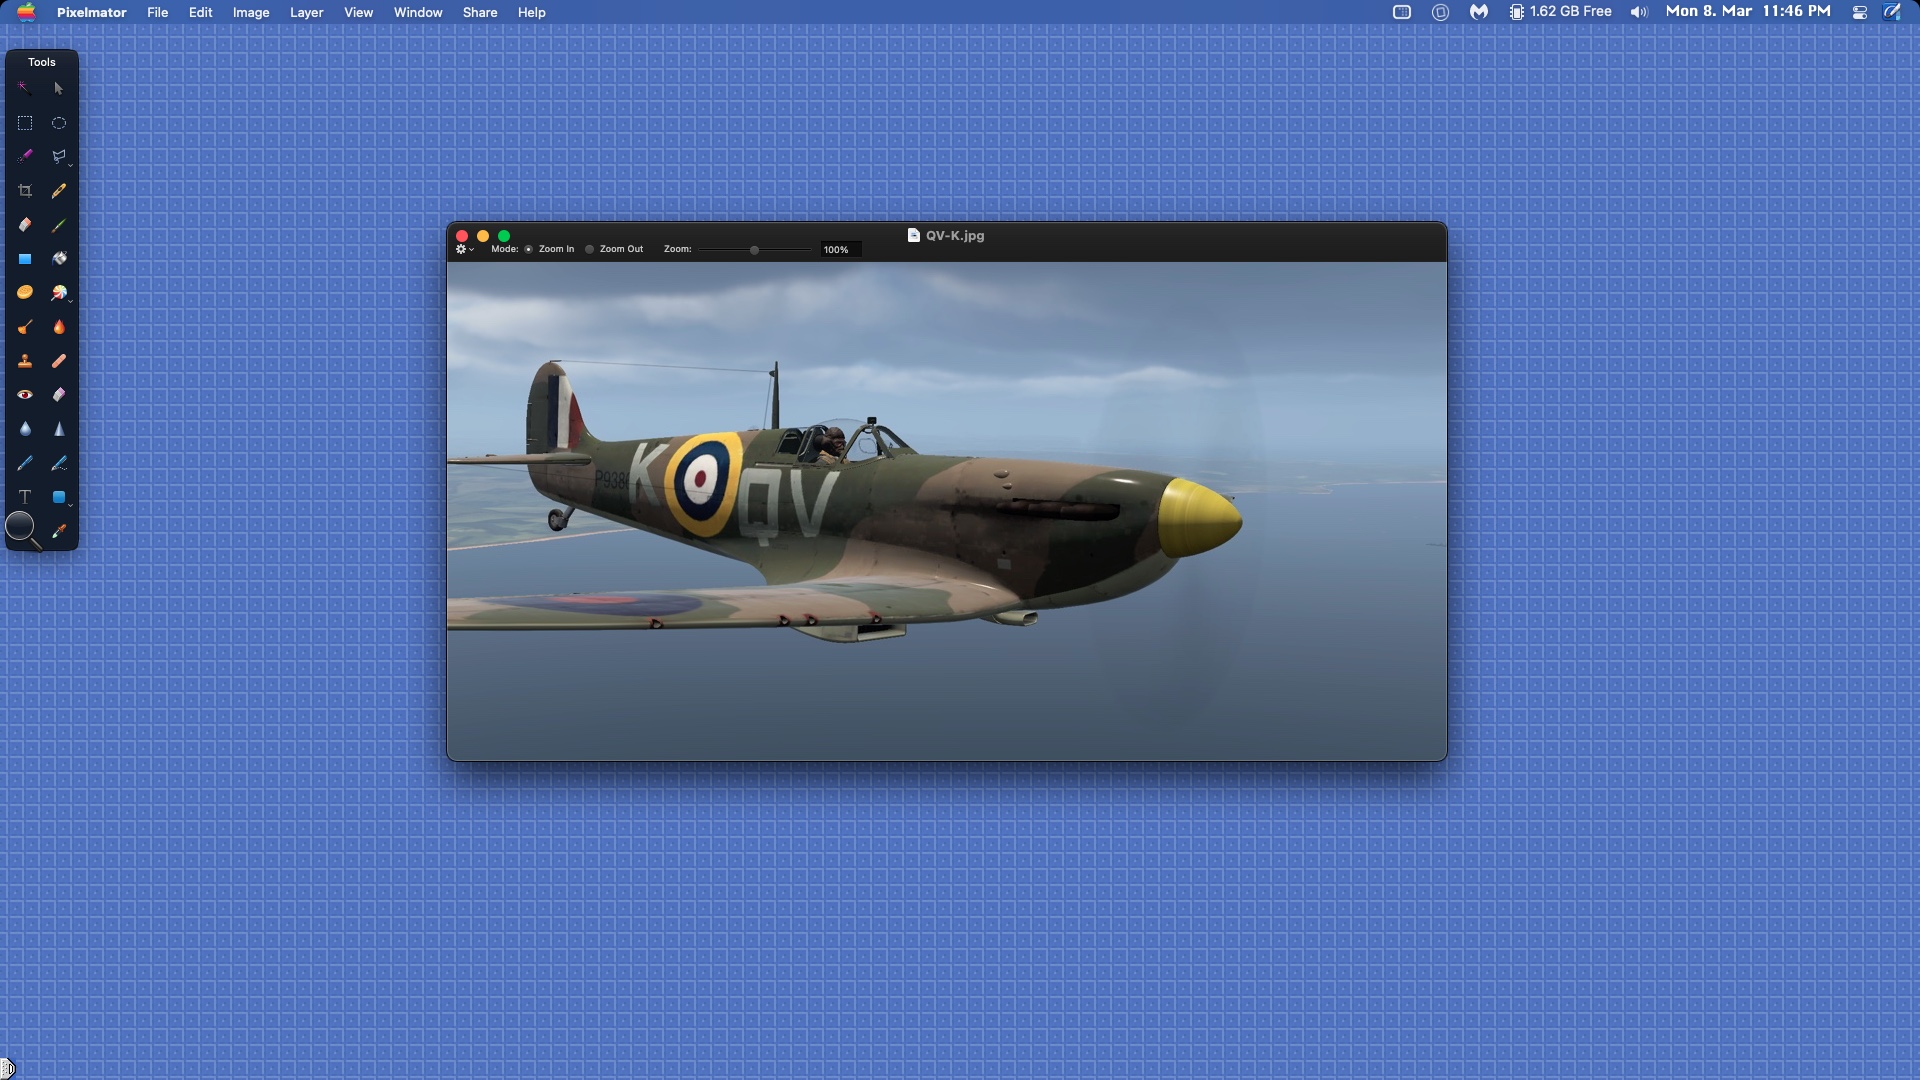Screen dimensions: 1920x1080
Task: Select Zoom In mode radio button
Action: click(529, 249)
